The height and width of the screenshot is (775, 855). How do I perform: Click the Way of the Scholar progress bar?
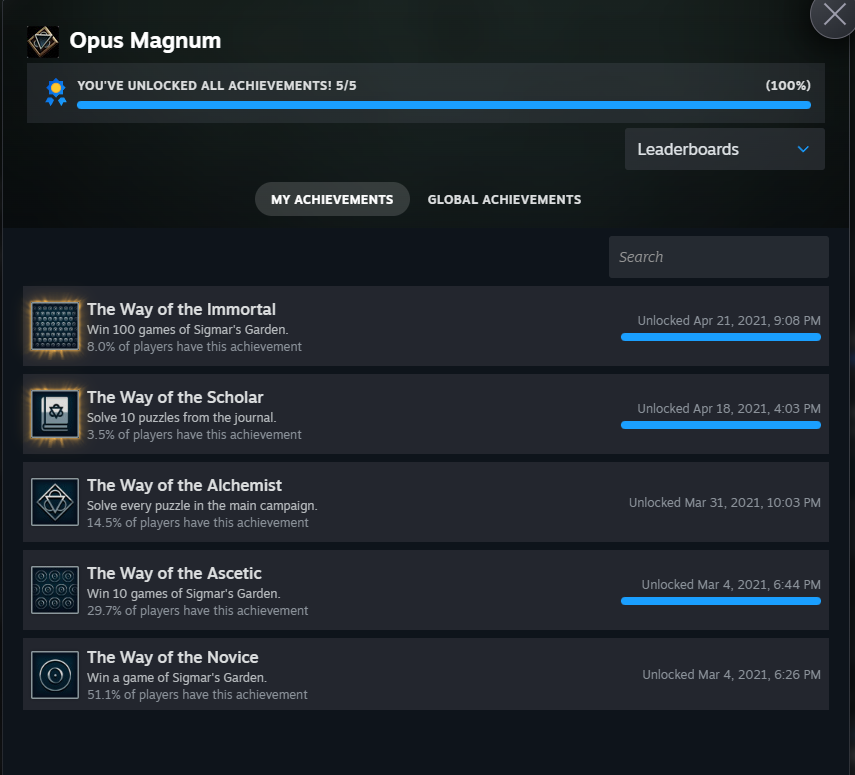tap(720, 425)
